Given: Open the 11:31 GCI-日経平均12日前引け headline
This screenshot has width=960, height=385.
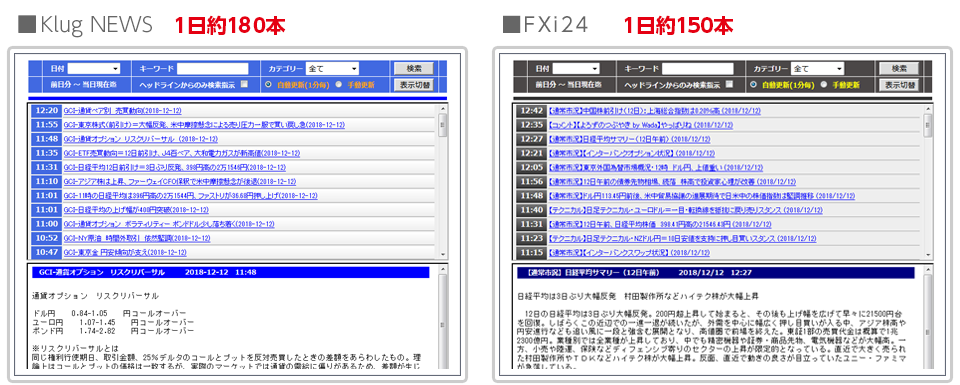Looking at the screenshot, I should [174, 167].
